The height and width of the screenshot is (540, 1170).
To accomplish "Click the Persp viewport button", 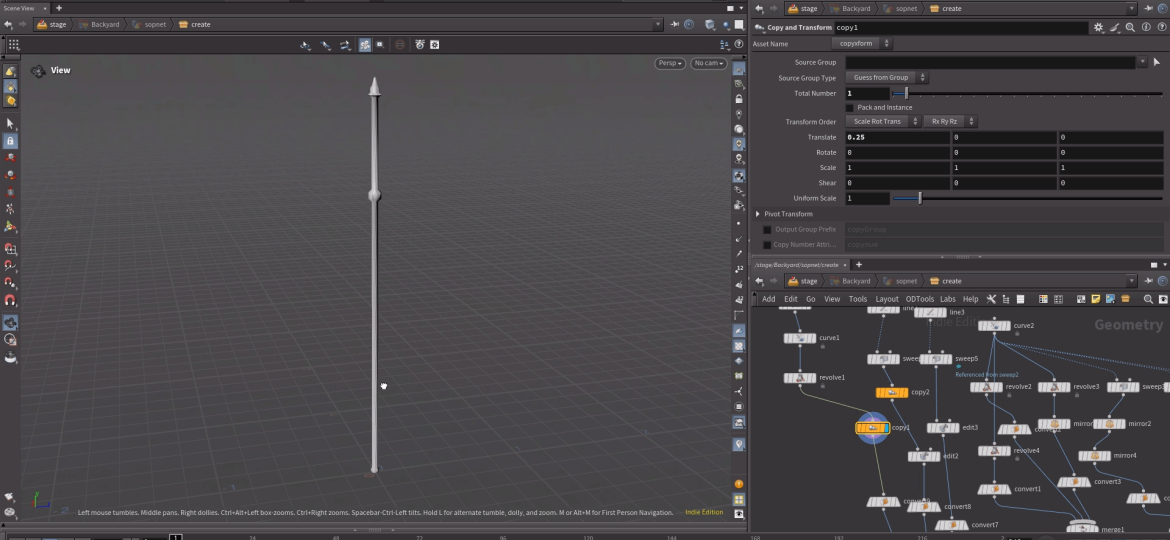I will pos(670,63).
